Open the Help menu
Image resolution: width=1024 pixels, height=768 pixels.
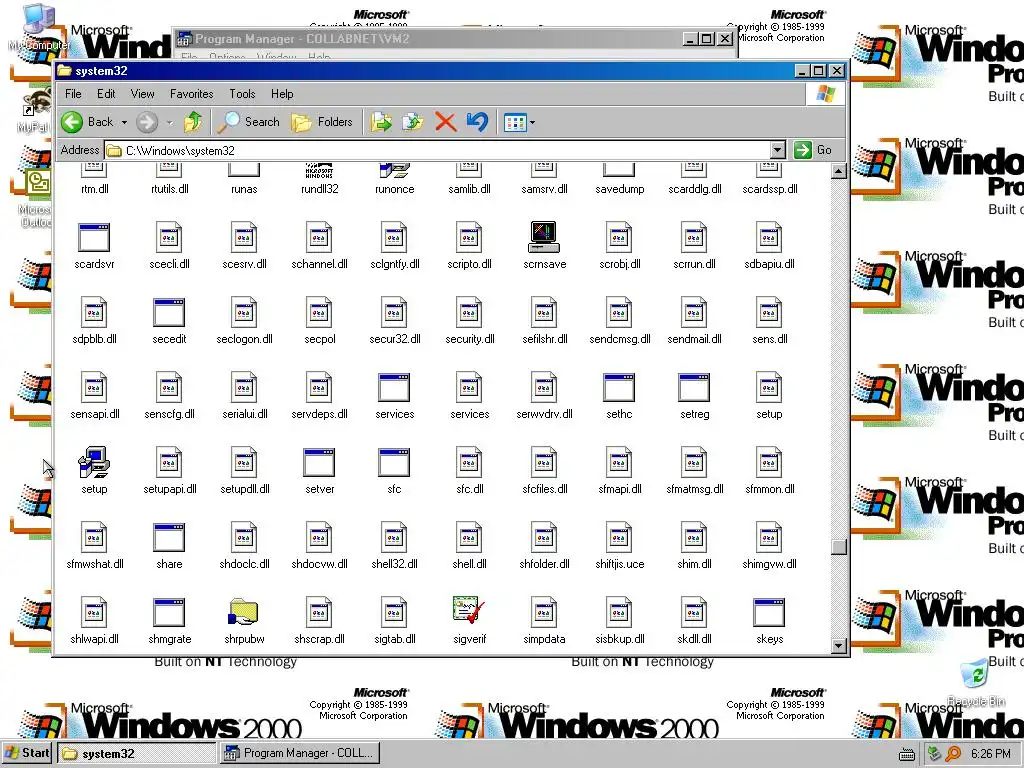coord(282,94)
